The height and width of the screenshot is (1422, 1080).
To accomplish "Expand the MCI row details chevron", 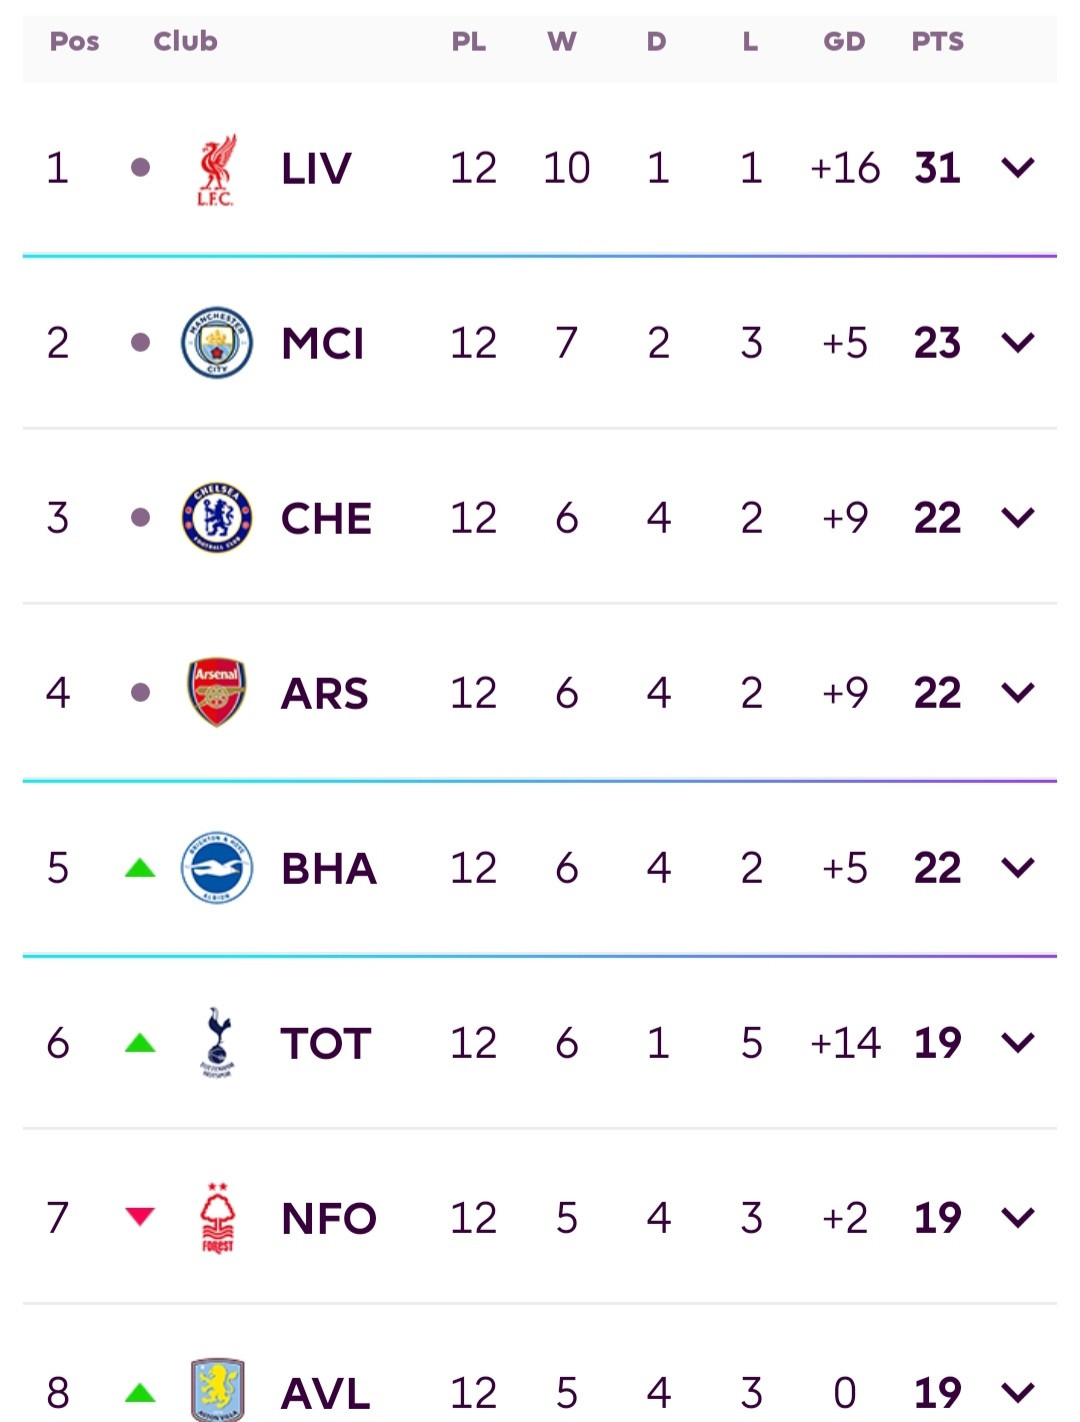I will click(1017, 343).
